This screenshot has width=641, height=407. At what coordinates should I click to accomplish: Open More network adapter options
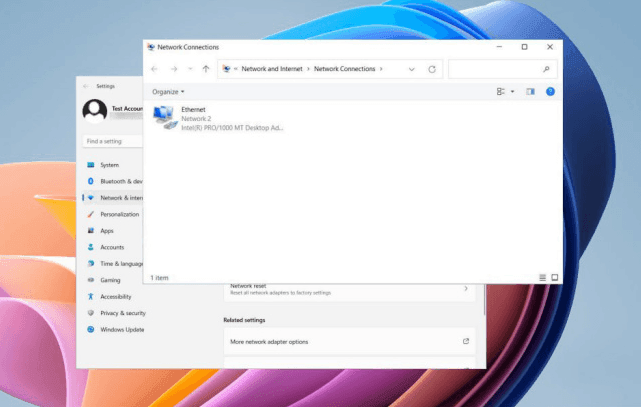(350, 342)
